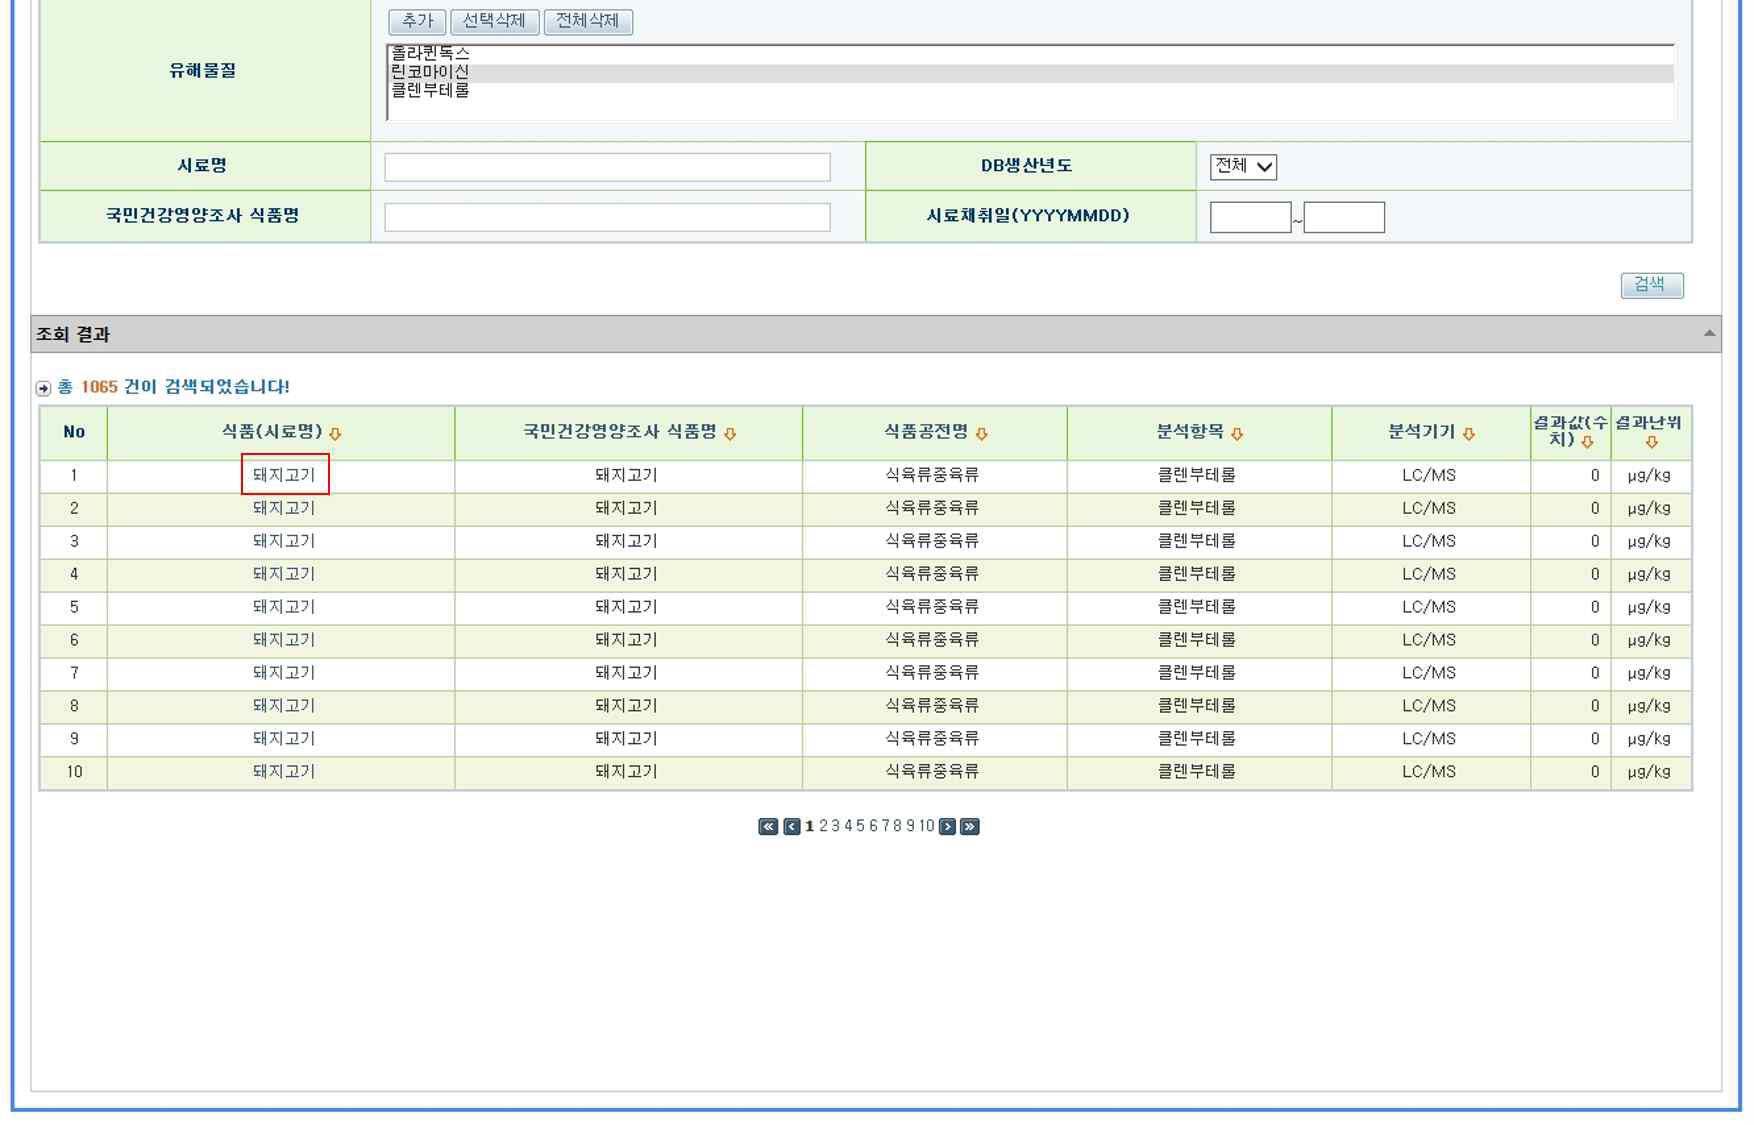The width and height of the screenshot is (1754, 1125).
Task: Open results page 7
Action: tap(885, 826)
